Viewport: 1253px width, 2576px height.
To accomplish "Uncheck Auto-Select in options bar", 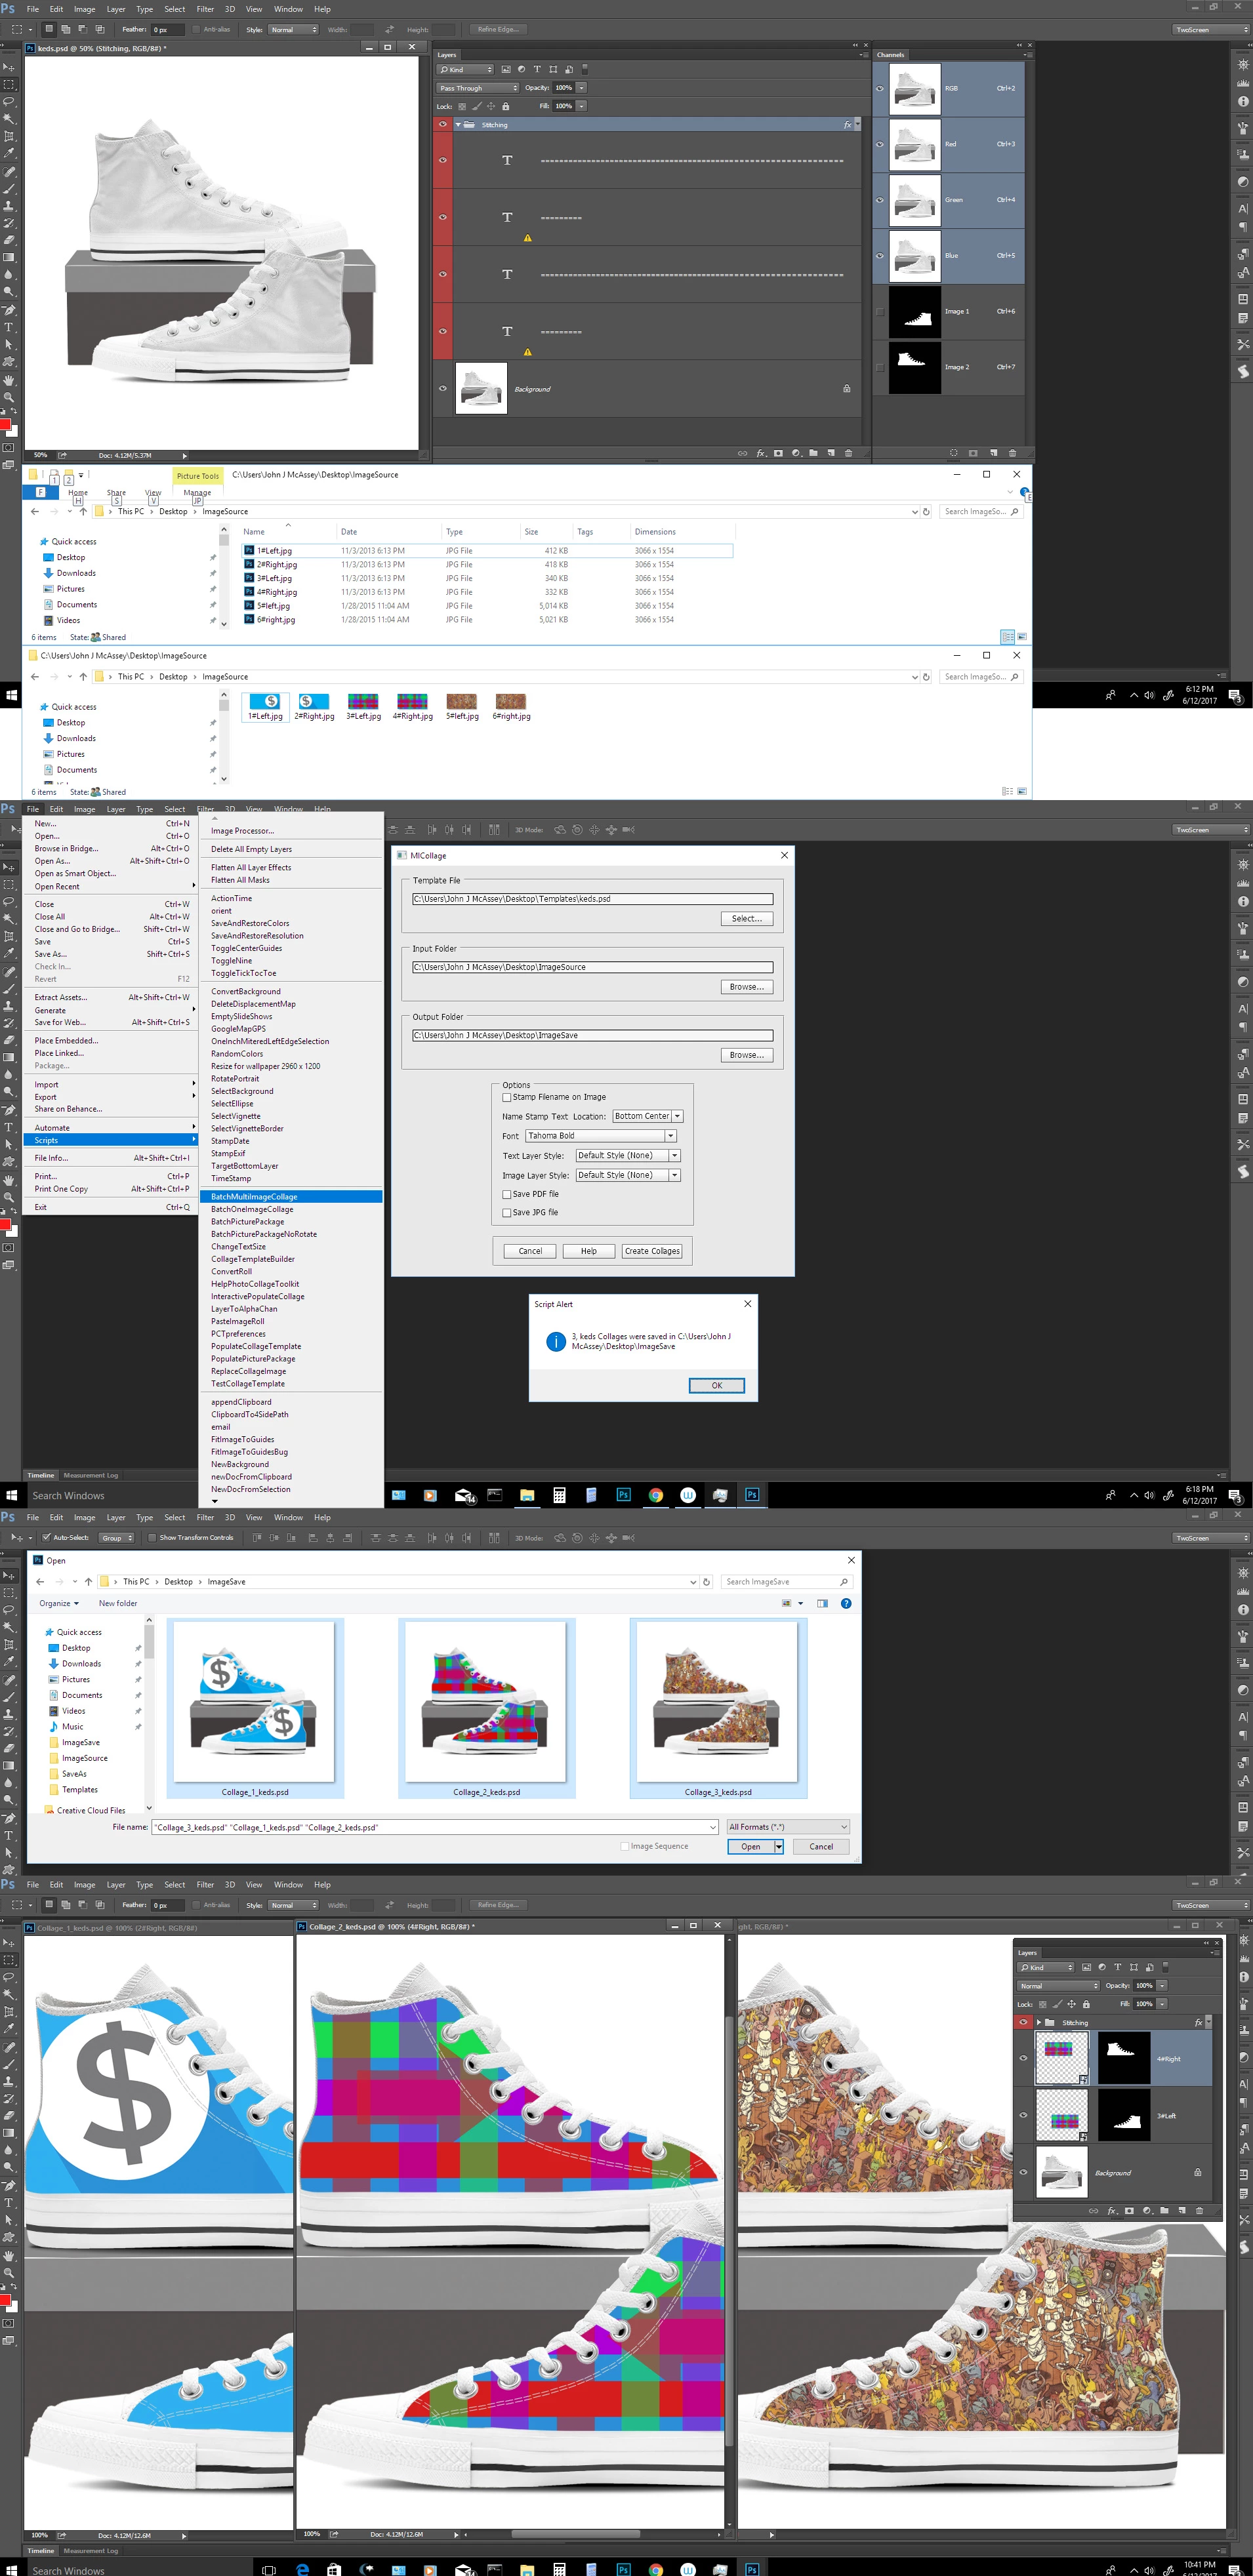I will (46, 1538).
